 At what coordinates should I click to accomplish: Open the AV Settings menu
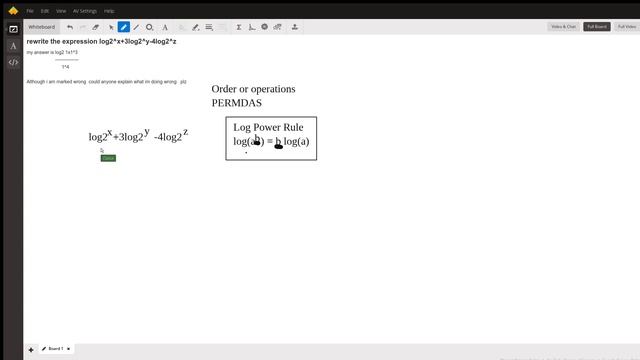(85, 11)
